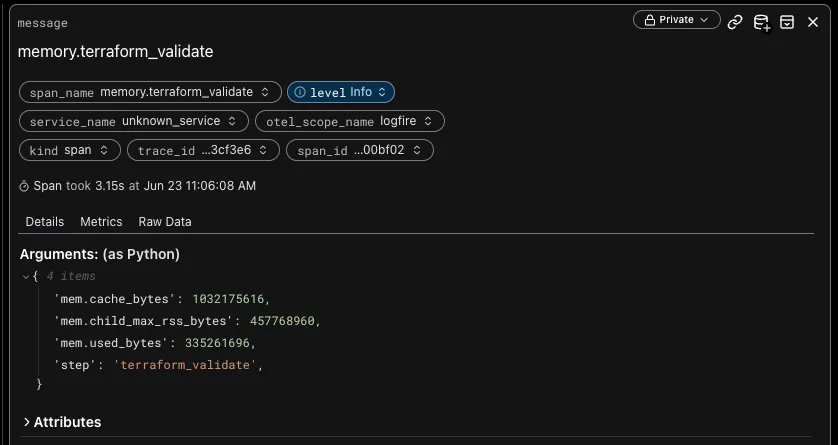Collapse the 4 items arguments dictionary
This screenshot has height=445, width=838.
tap(26, 277)
